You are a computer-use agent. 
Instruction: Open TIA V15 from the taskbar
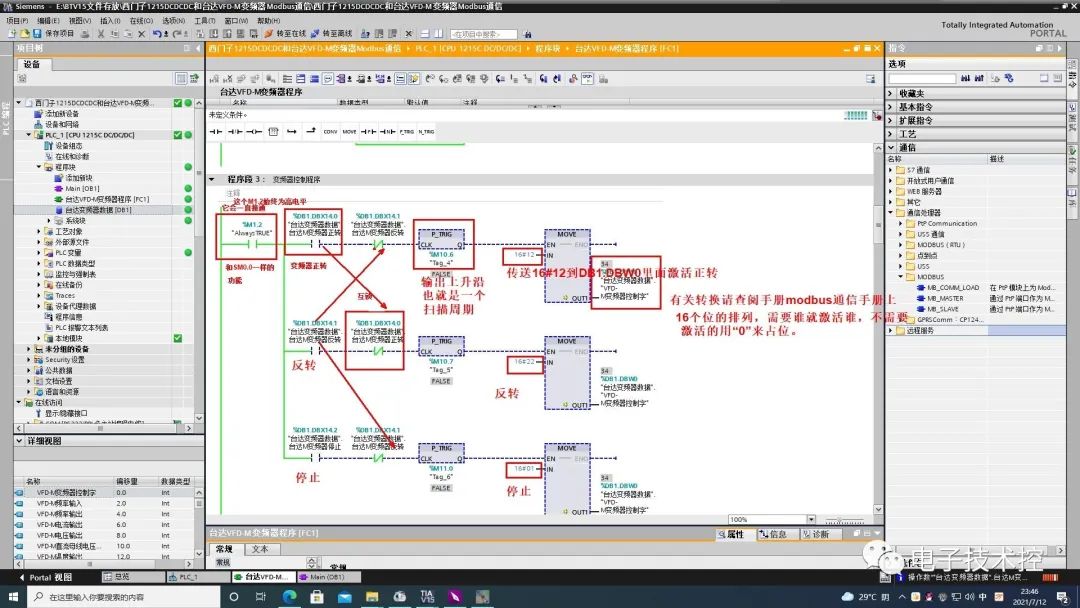(427, 596)
